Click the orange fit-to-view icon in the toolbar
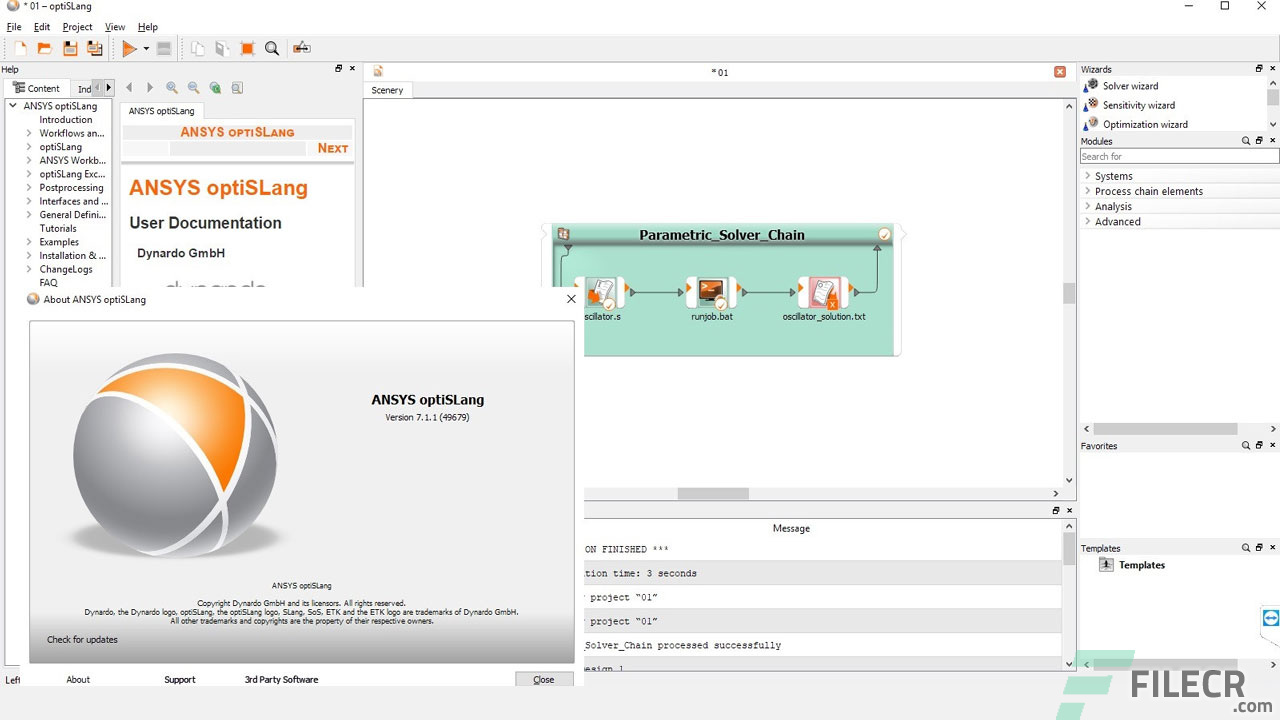This screenshot has height=720, width=1280. [x=247, y=48]
